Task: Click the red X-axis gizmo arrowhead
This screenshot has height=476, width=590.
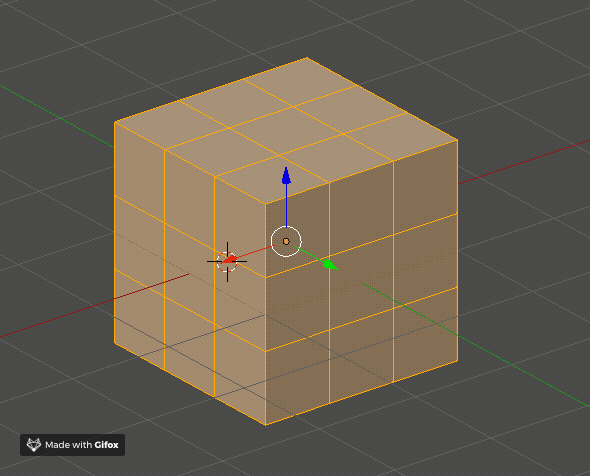Action: [229, 260]
